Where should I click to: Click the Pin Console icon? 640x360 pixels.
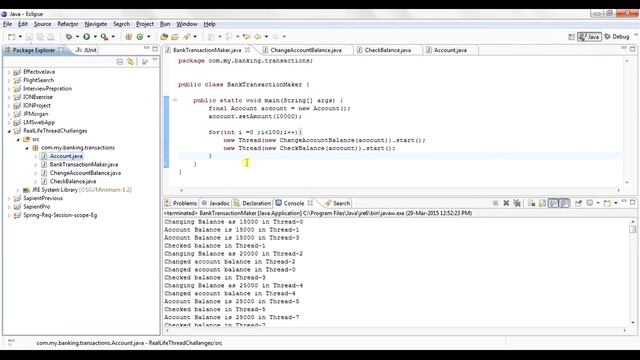pos(578,203)
